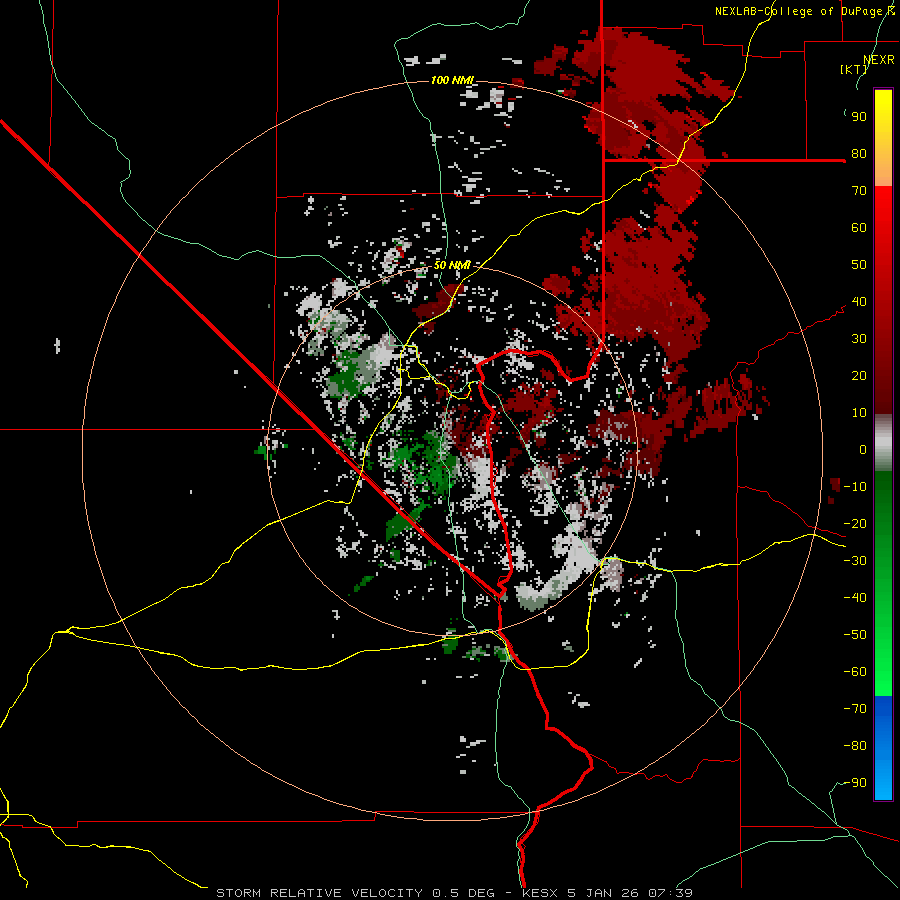Screen dimensions: 900x900
Task: Select the -10 value on velocity scale
Action: (x=855, y=487)
